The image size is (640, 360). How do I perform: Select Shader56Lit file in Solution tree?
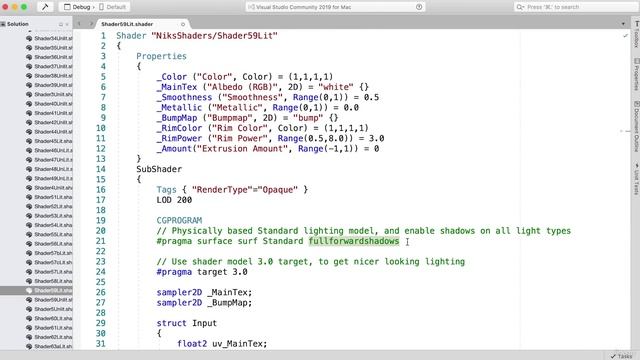[49, 244]
